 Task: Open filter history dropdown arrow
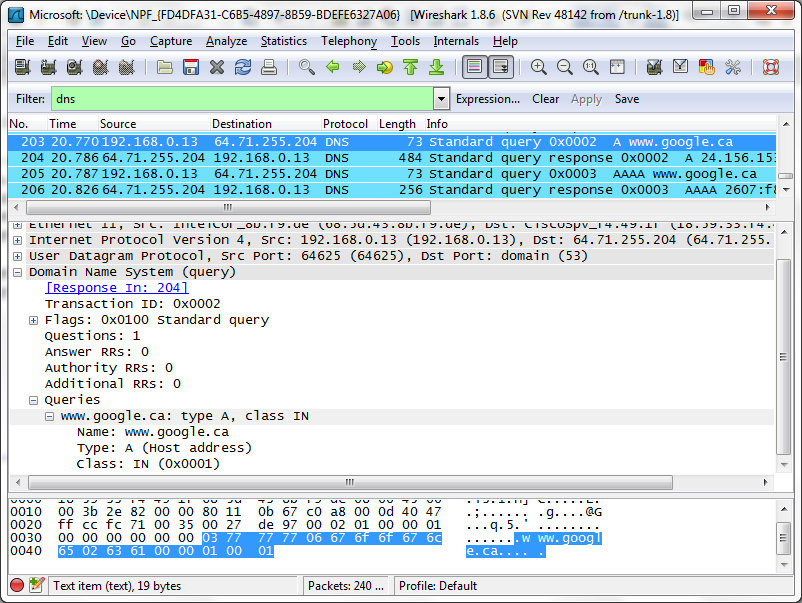click(x=441, y=99)
